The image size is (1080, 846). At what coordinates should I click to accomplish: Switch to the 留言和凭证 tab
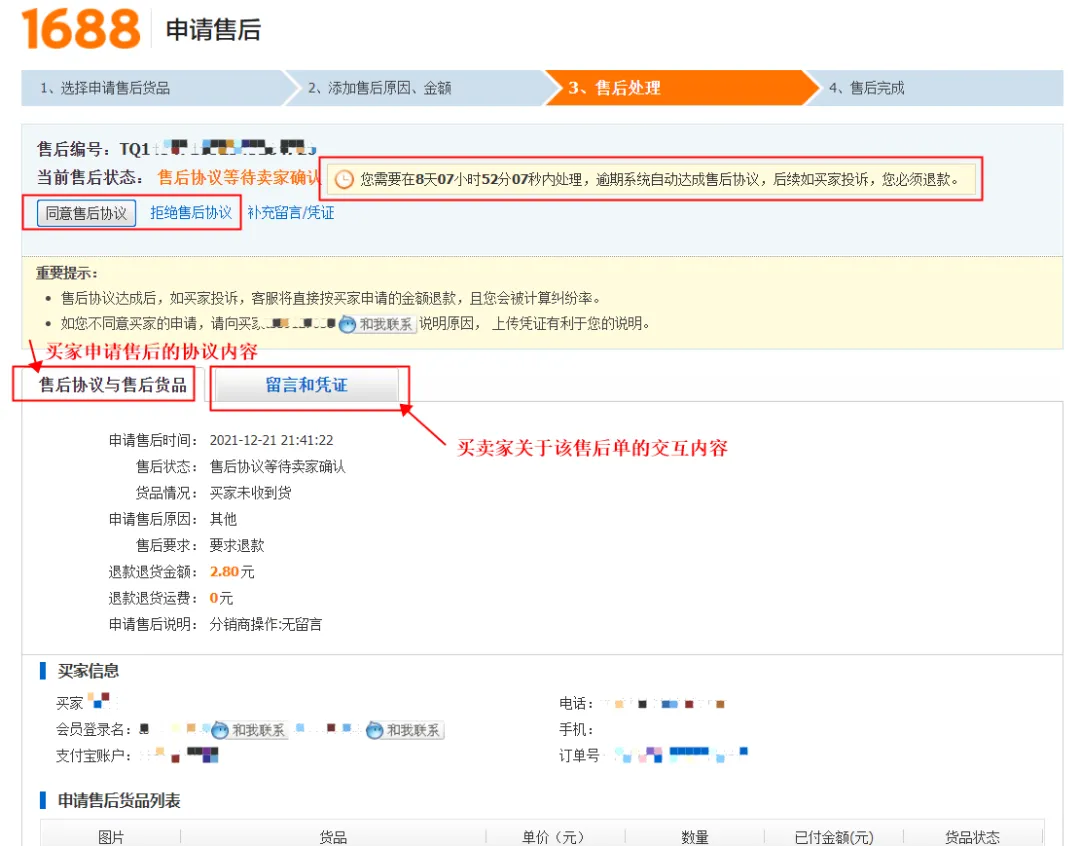pos(306,385)
